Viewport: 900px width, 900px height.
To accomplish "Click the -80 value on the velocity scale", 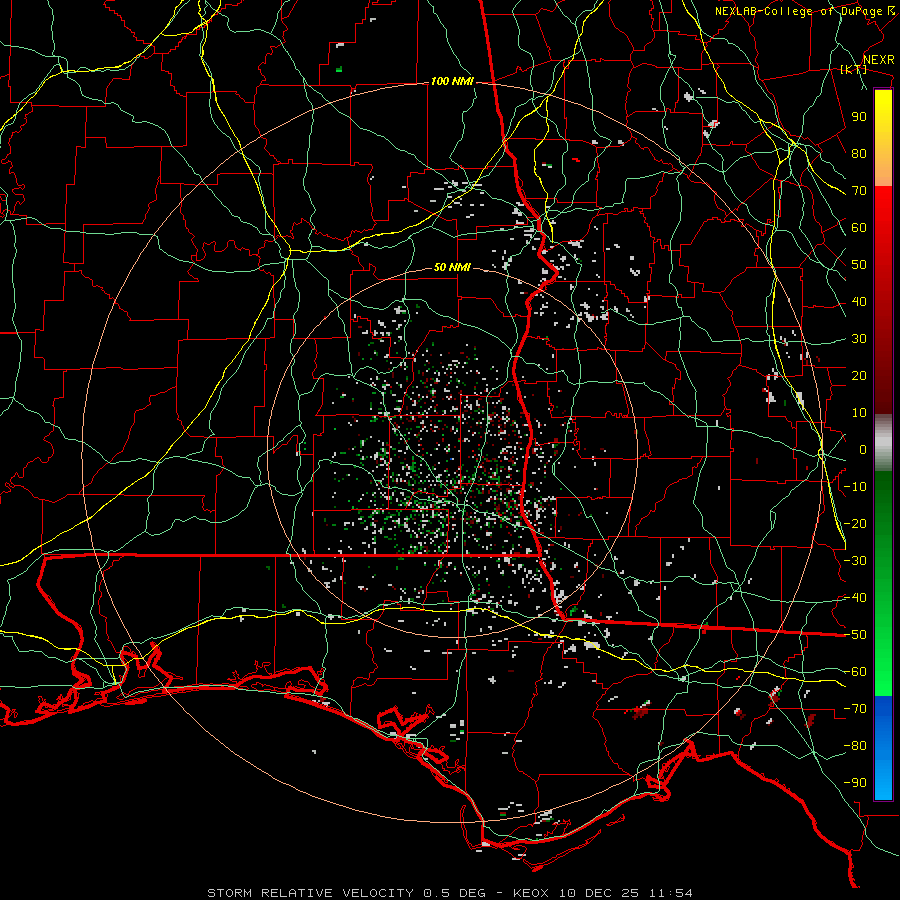I will [855, 746].
